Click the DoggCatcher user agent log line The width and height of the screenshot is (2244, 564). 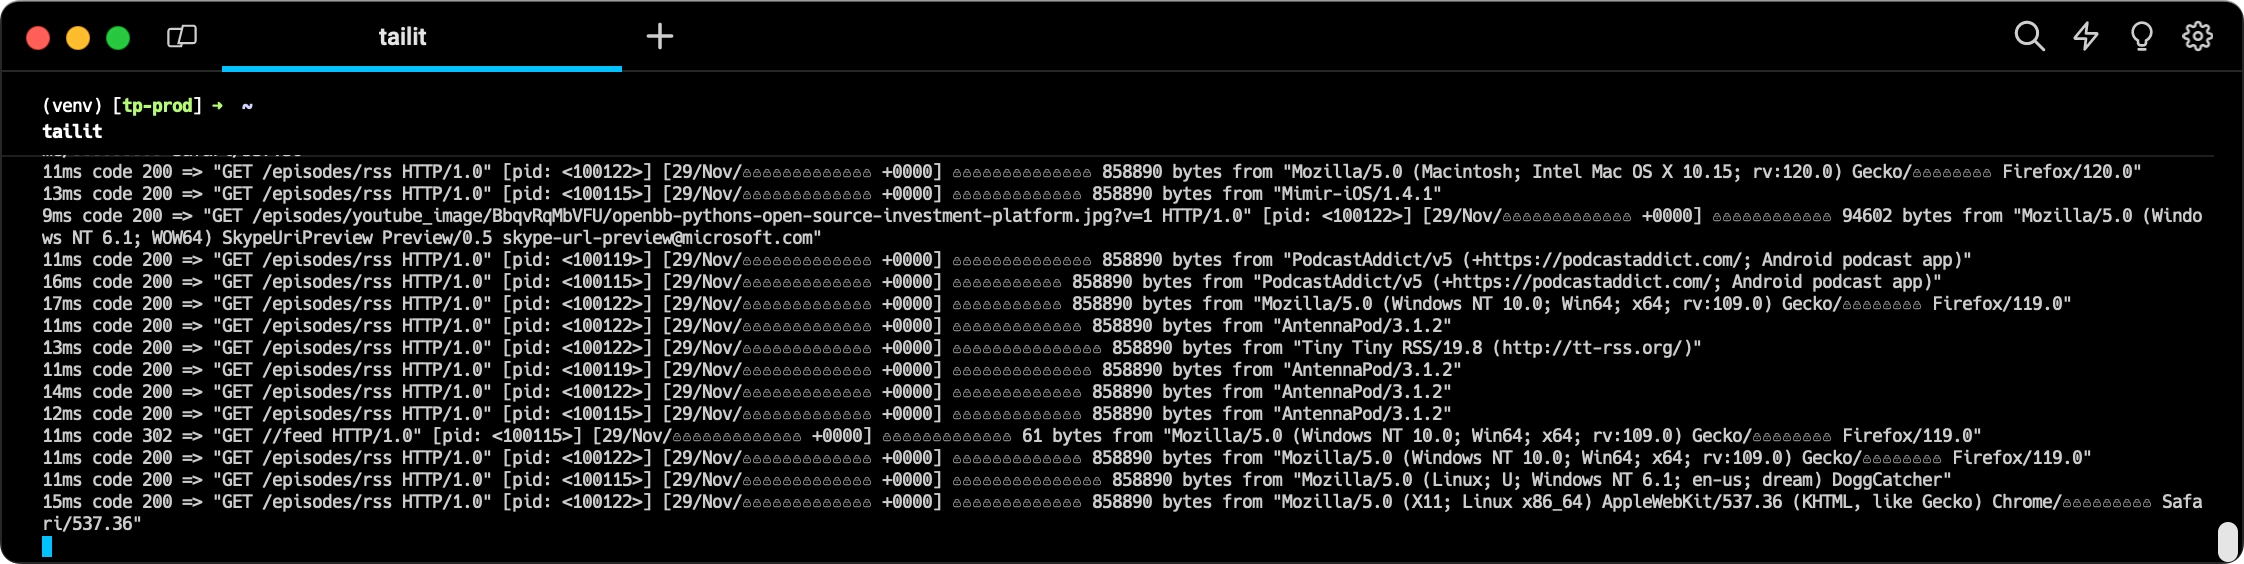(x=1000, y=480)
